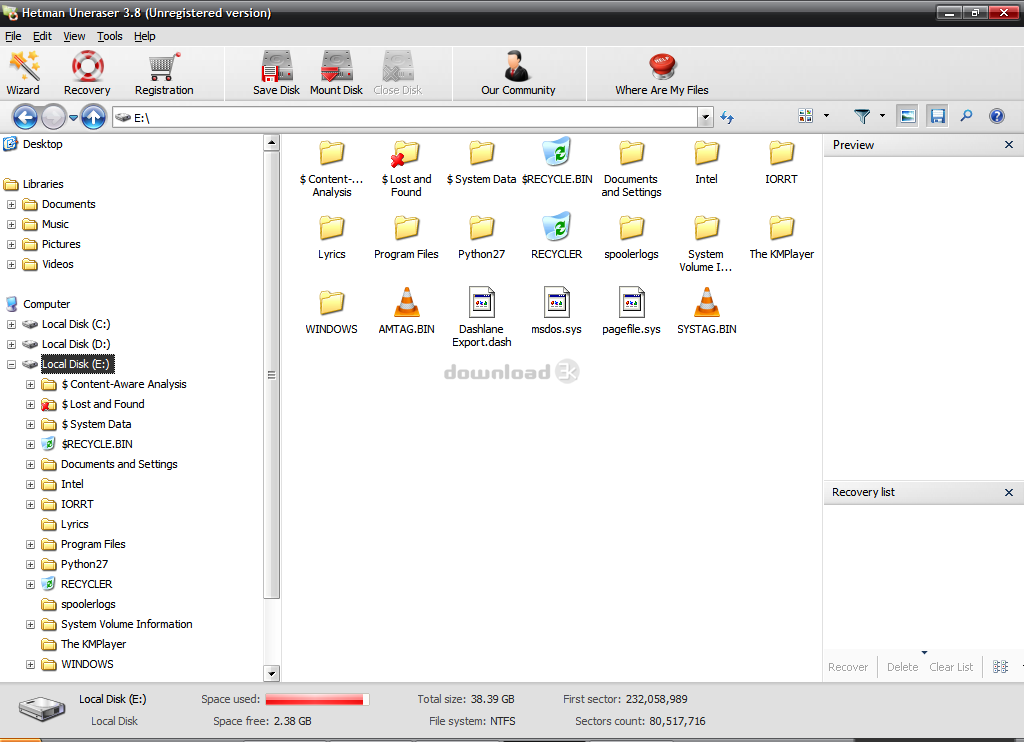1024x742 pixels.
Task: Close the Preview panel
Action: [1009, 145]
